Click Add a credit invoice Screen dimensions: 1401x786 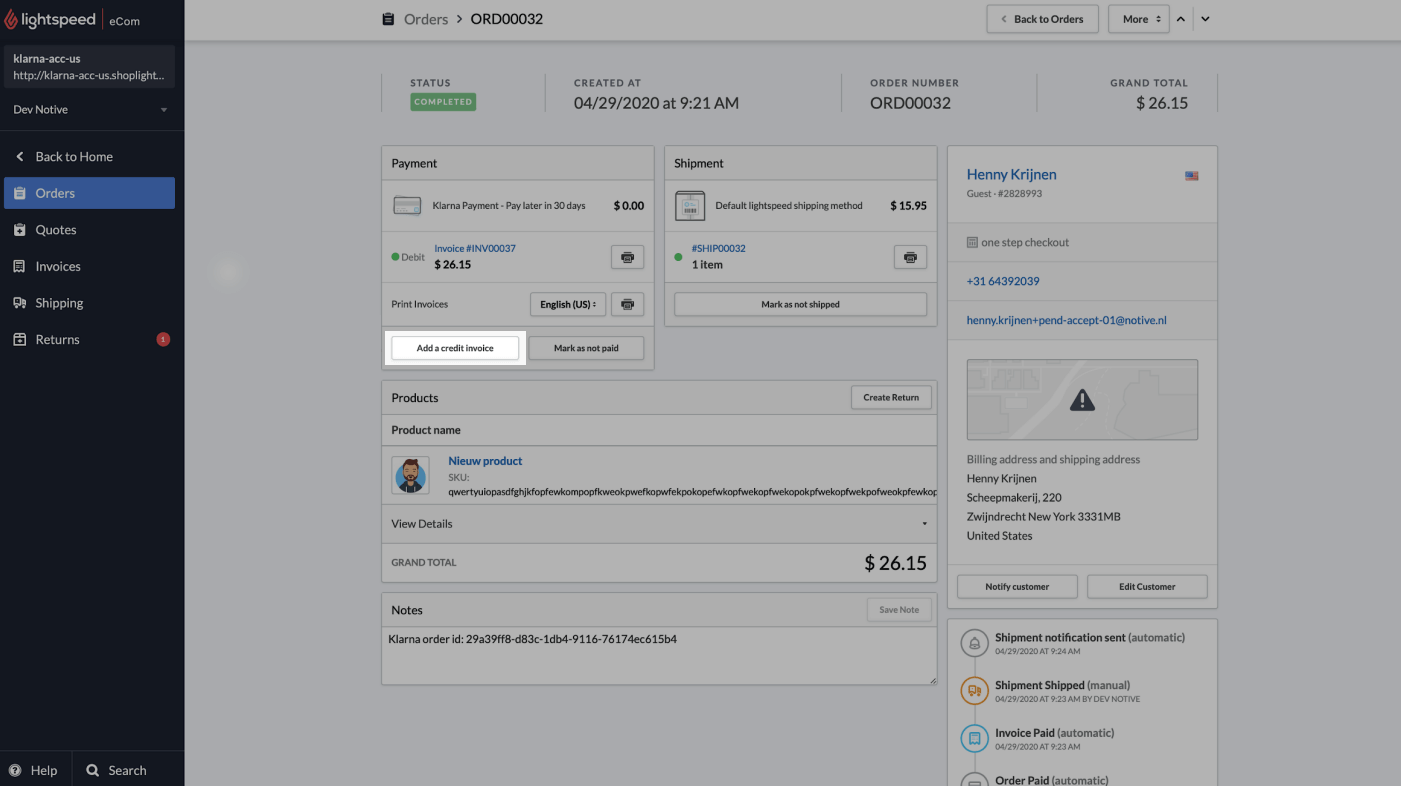455,347
